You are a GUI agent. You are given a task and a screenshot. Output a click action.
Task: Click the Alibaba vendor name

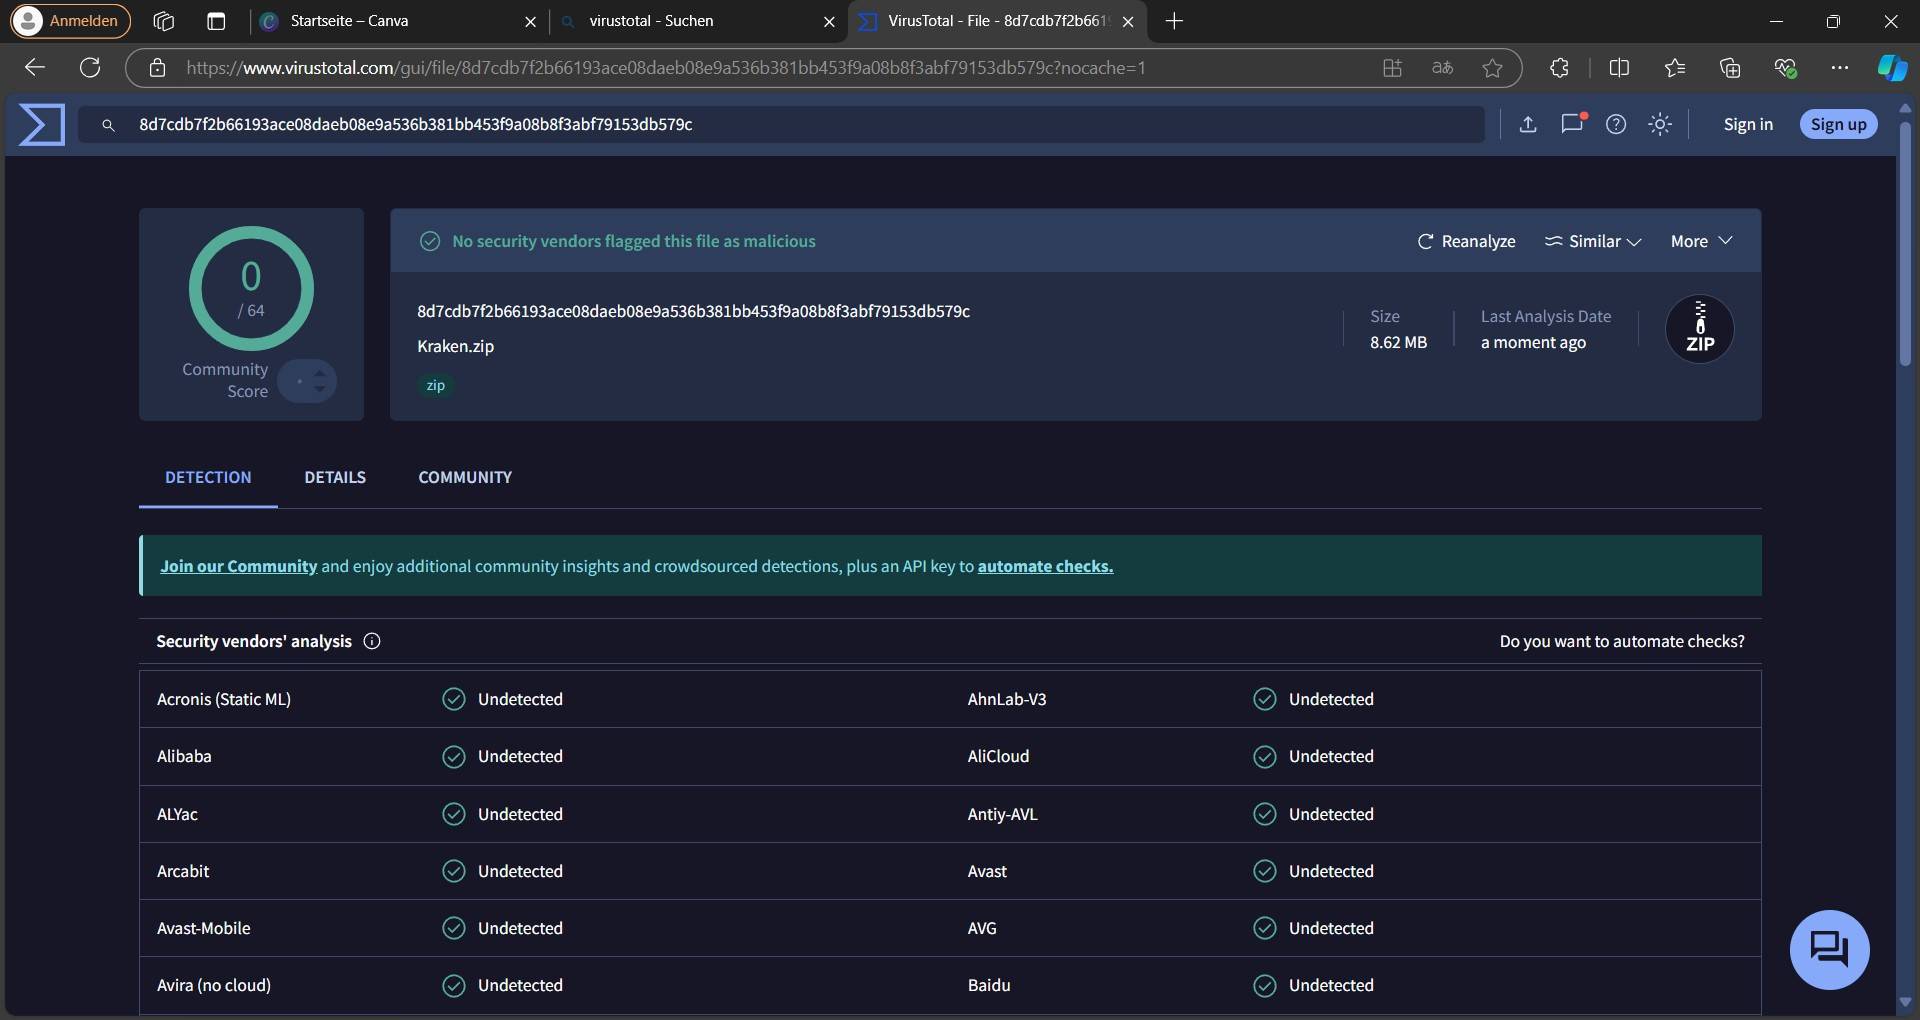coord(184,756)
